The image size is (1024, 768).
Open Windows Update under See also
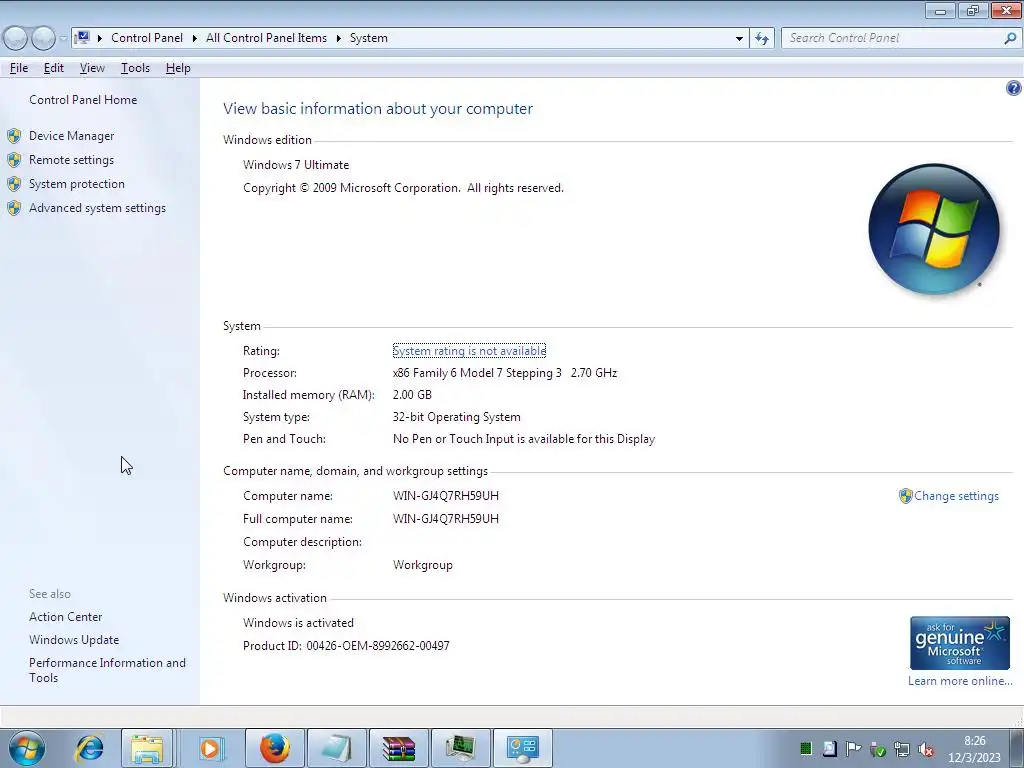[x=74, y=640]
